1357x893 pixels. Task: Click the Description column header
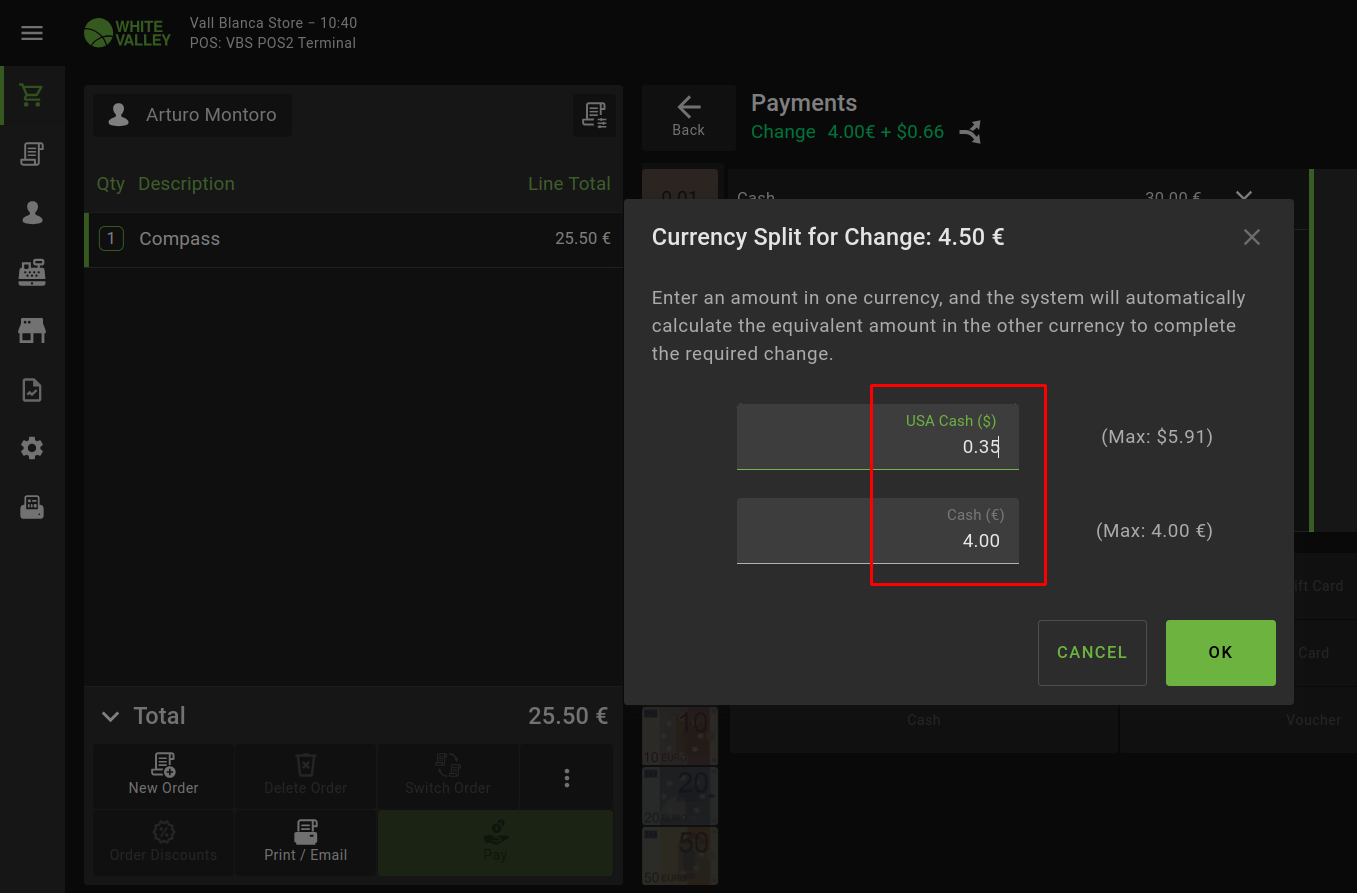click(187, 184)
